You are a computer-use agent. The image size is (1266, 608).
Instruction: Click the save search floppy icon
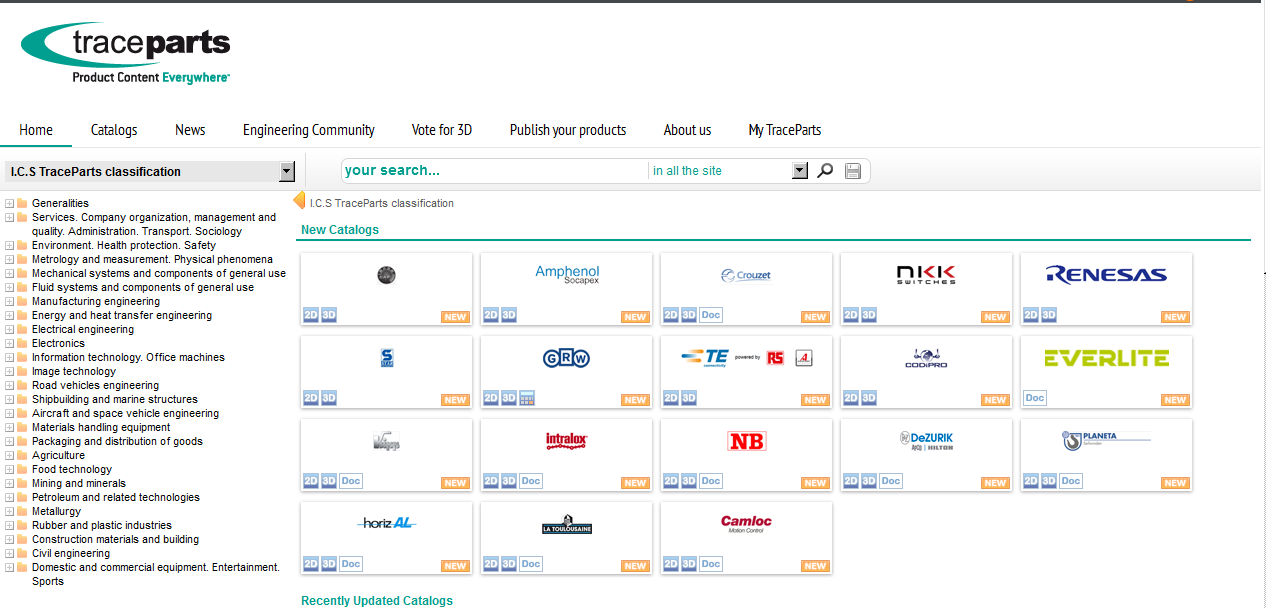pos(853,171)
